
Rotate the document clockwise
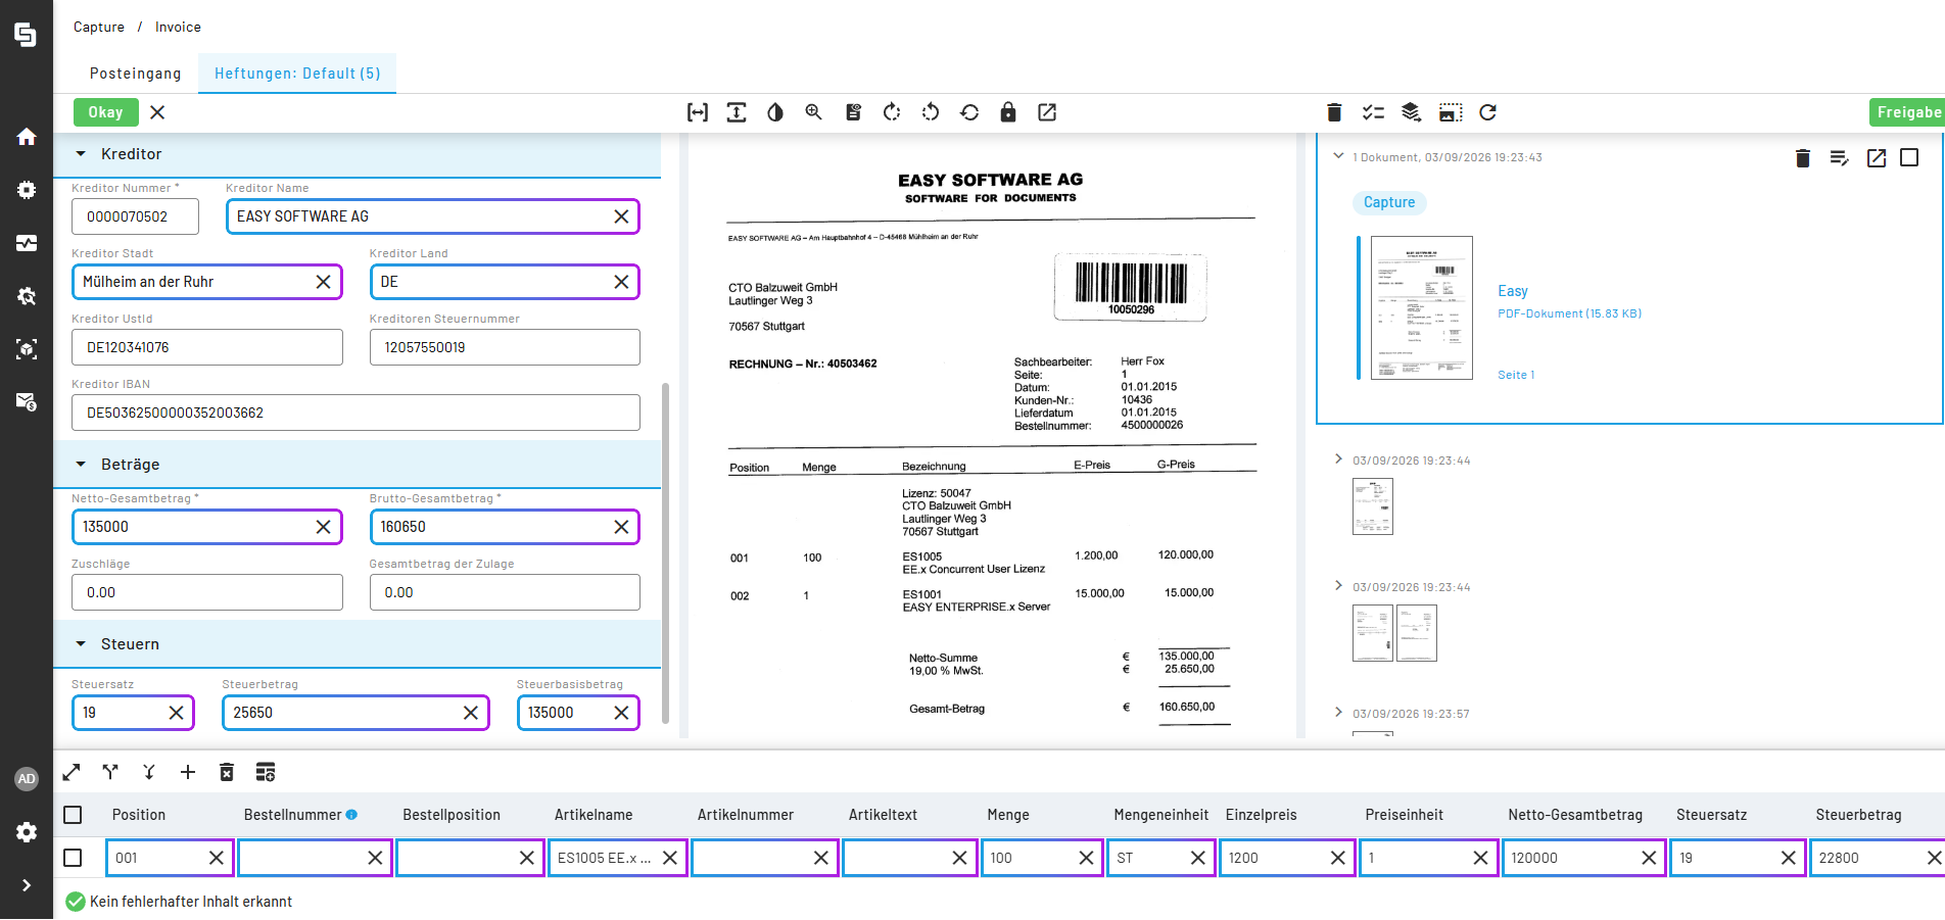892,113
